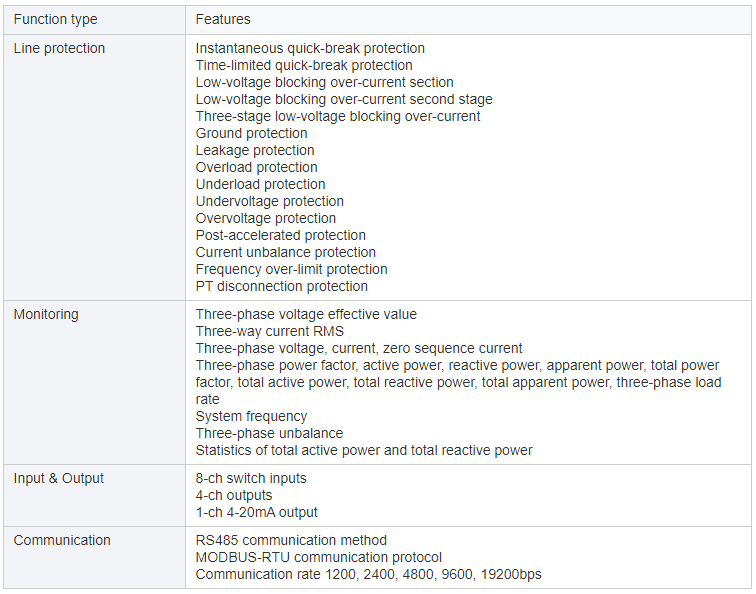Click 'Time-limited quick-break protection' line
The image size is (756, 594).
click(304, 65)
